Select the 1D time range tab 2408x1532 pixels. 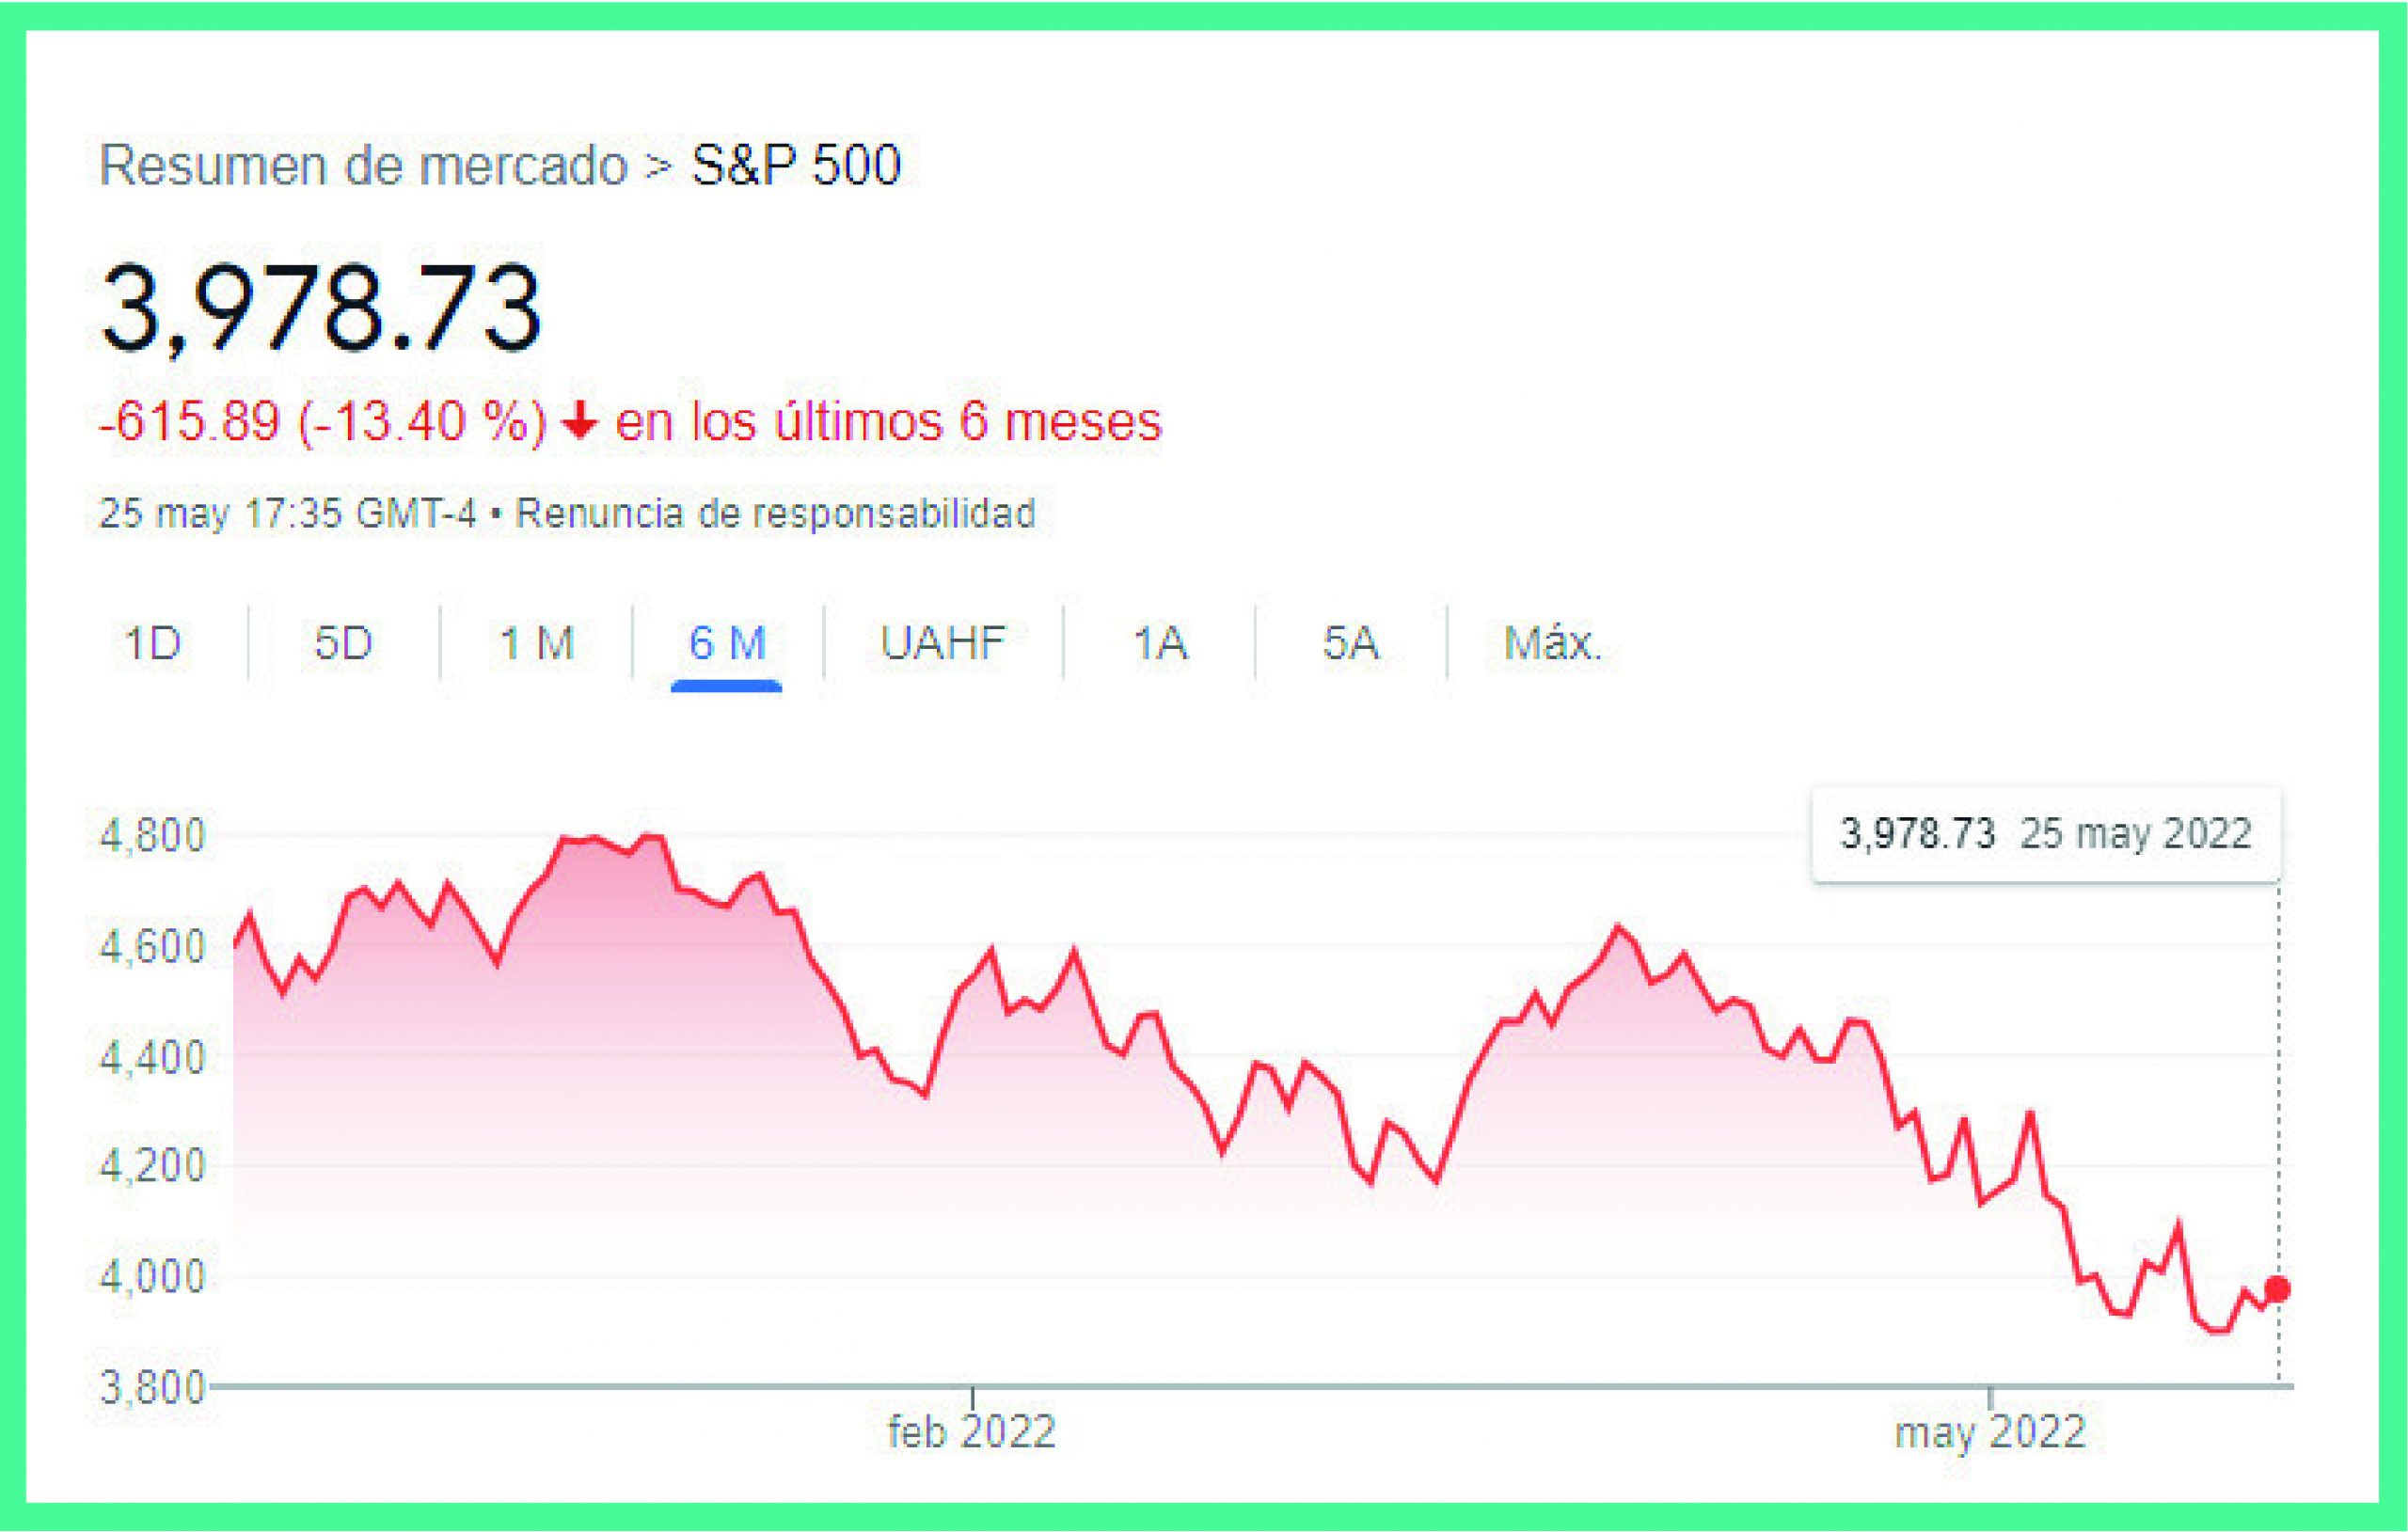pos(152,643)
